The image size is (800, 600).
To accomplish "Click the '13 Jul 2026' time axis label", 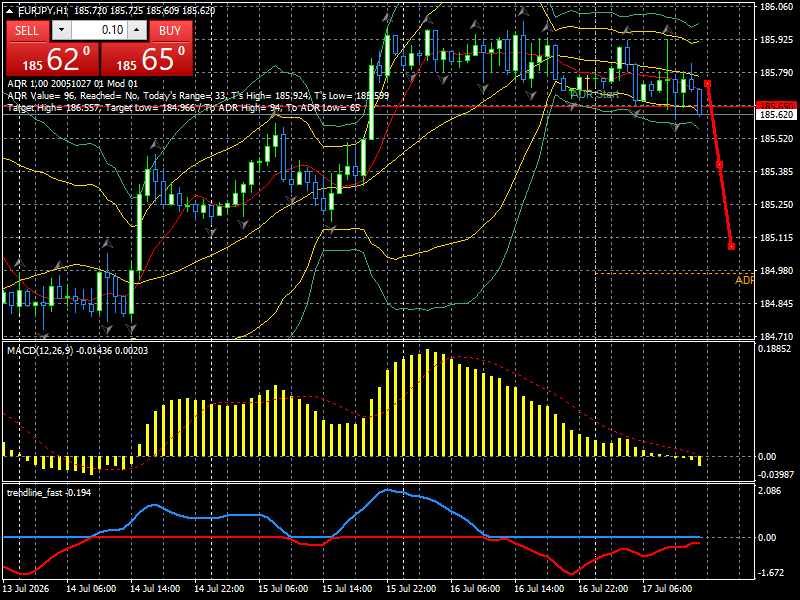I will point(26,588).
